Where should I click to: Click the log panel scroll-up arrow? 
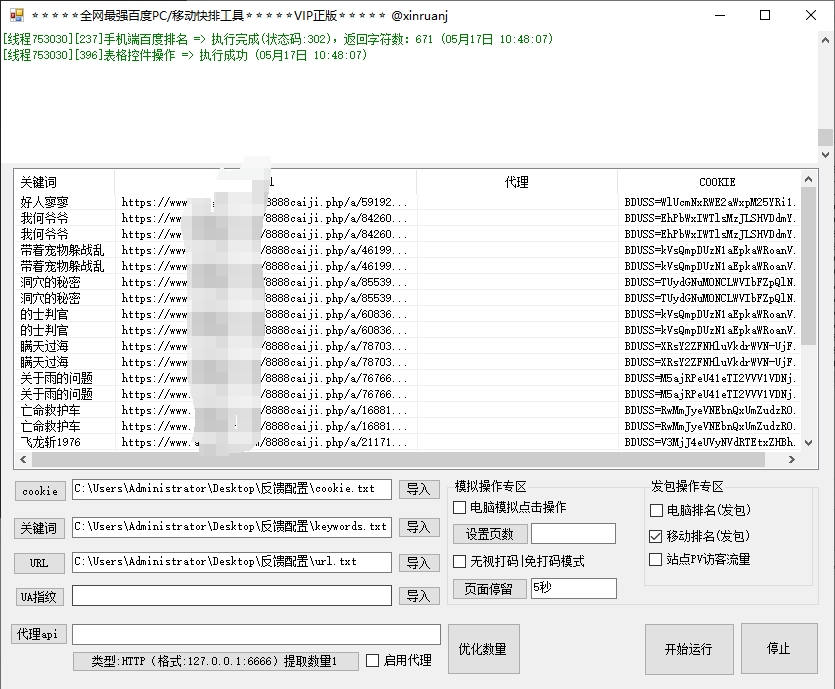click(x=825, y=40)
